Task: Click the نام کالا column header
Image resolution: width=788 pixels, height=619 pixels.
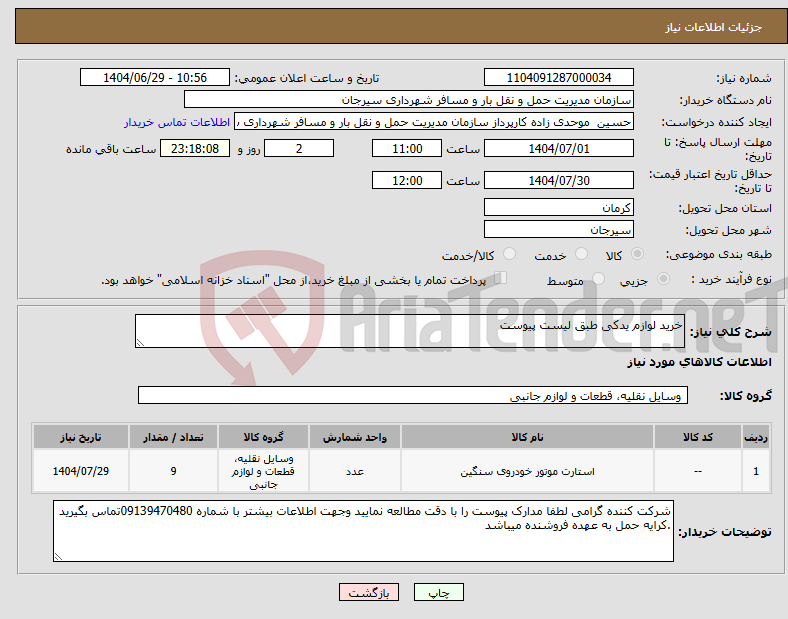Action: click(x=527, y=437)
